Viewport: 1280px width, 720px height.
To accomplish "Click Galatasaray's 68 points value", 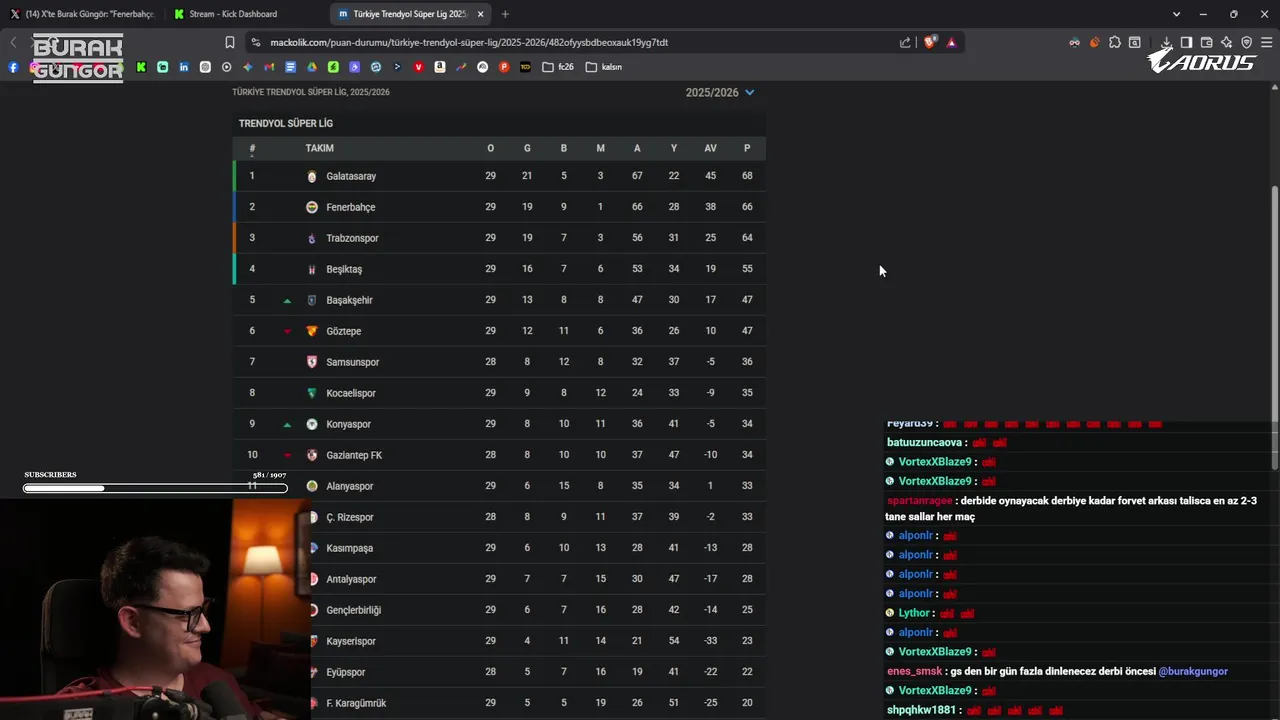I will [x=747, y=176].
